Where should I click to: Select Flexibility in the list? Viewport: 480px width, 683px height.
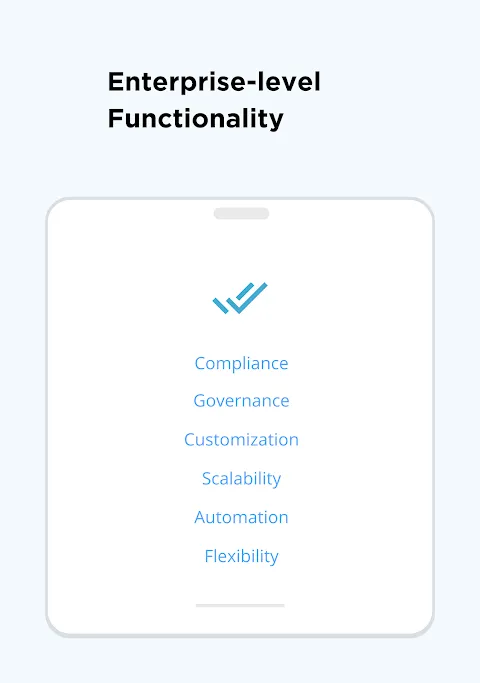[x=241, y=557]
